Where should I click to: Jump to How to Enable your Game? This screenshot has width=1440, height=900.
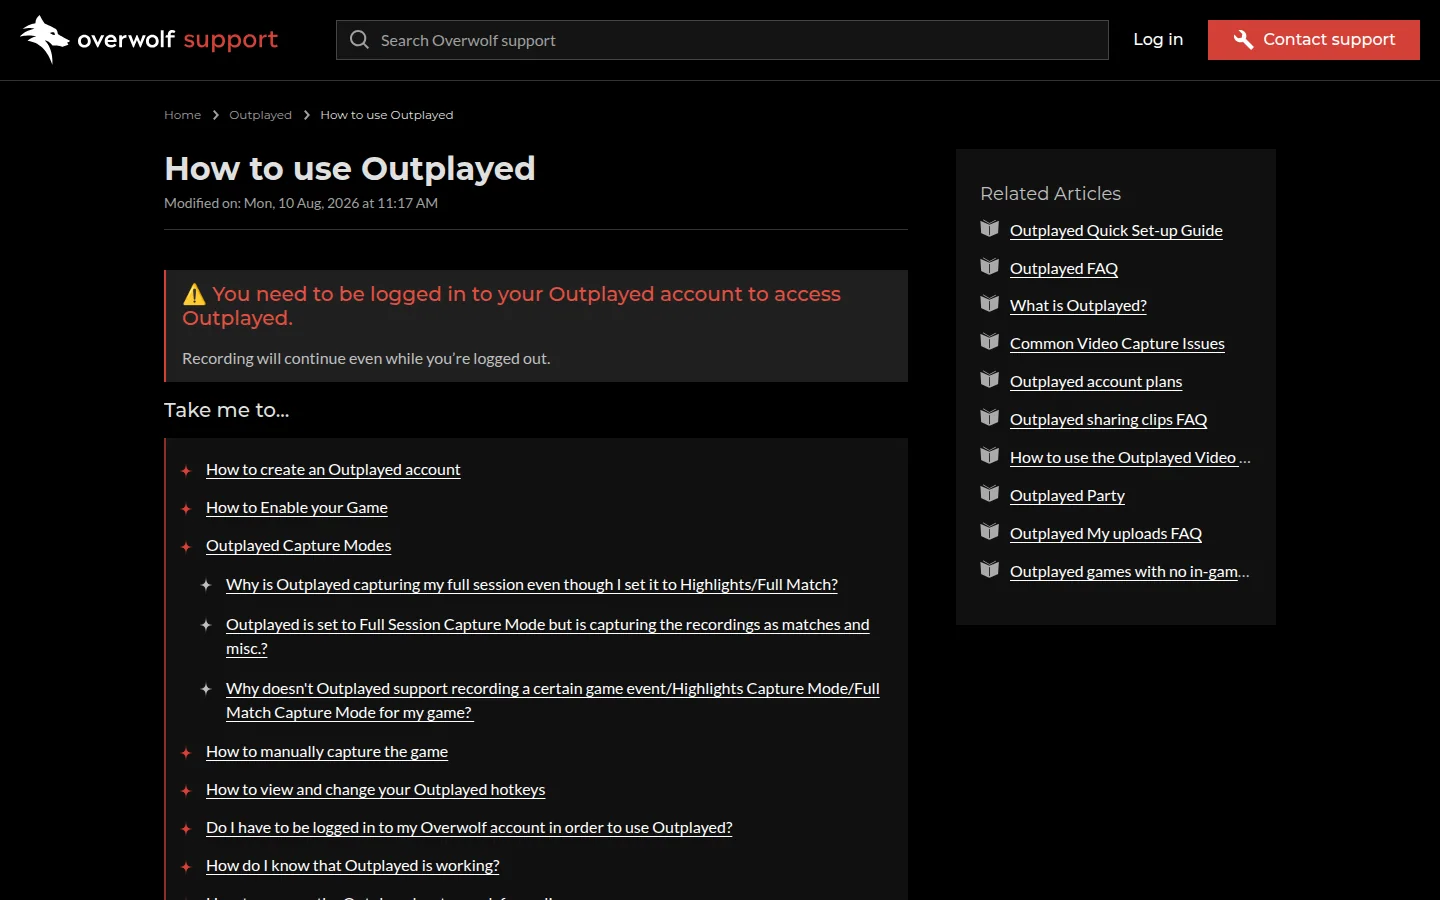tap(297, 508)
